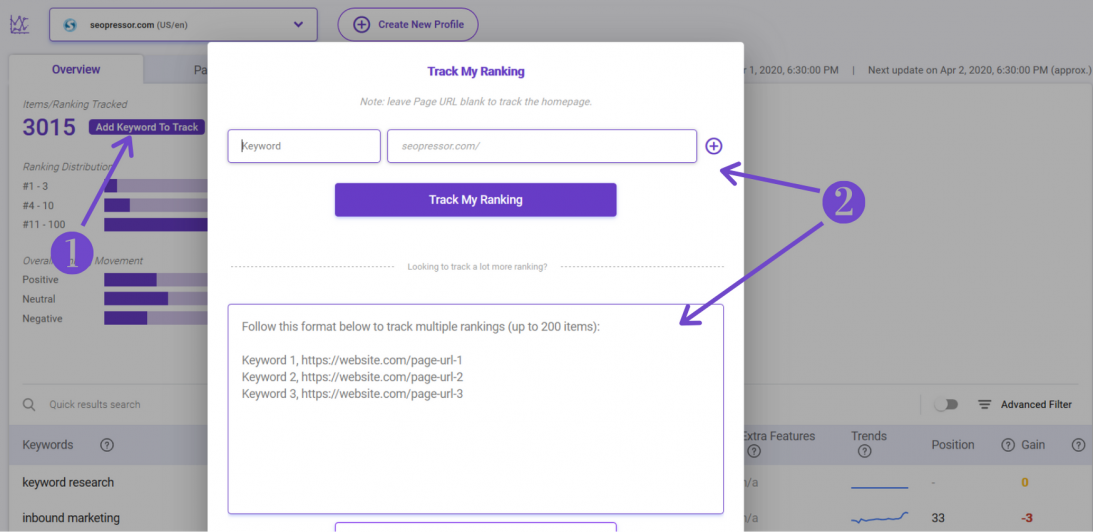The image size is (1093, 532).
Task: Click position value 33 for inbound marketing
Action: (x=938, y=518)
